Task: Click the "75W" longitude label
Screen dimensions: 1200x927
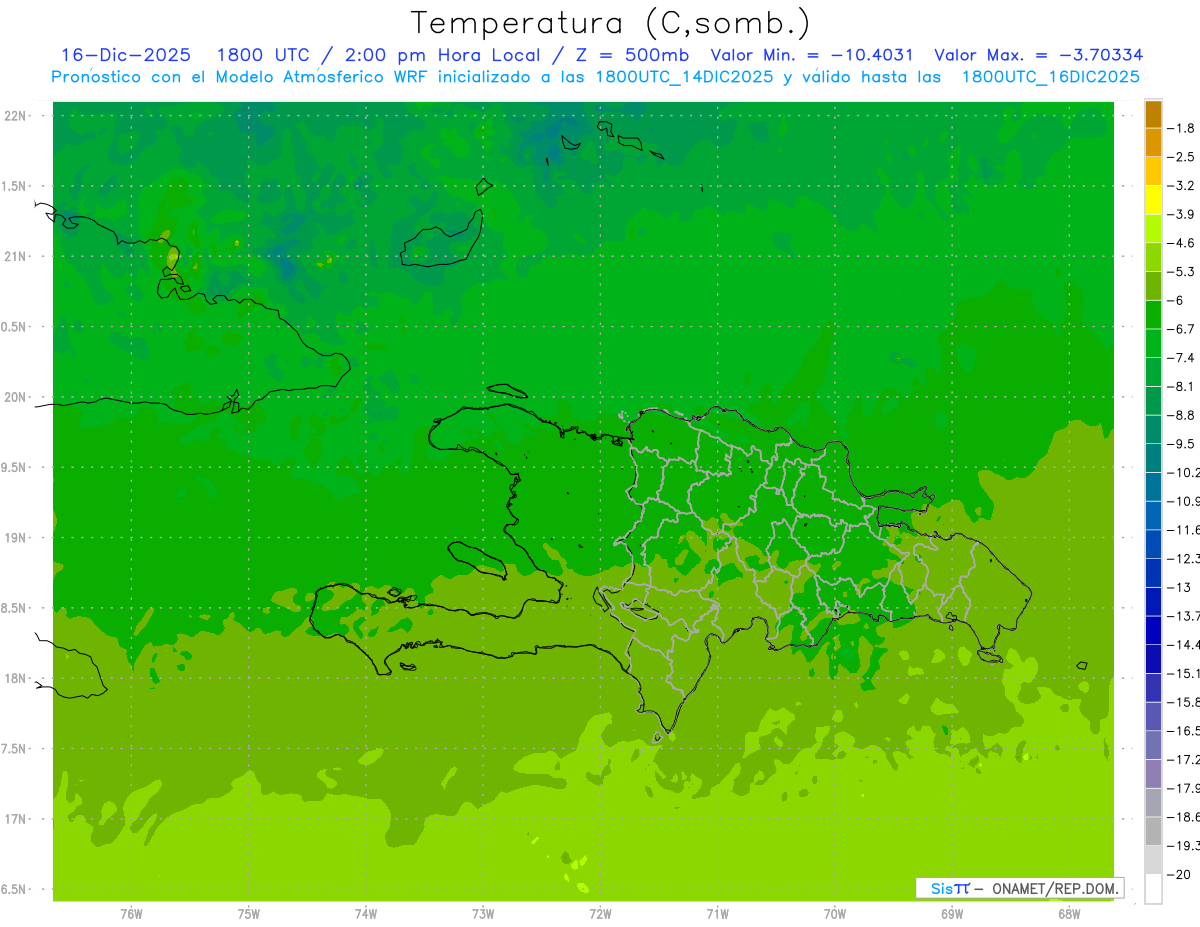Action: pyautogui.click(x=249, y=914)
